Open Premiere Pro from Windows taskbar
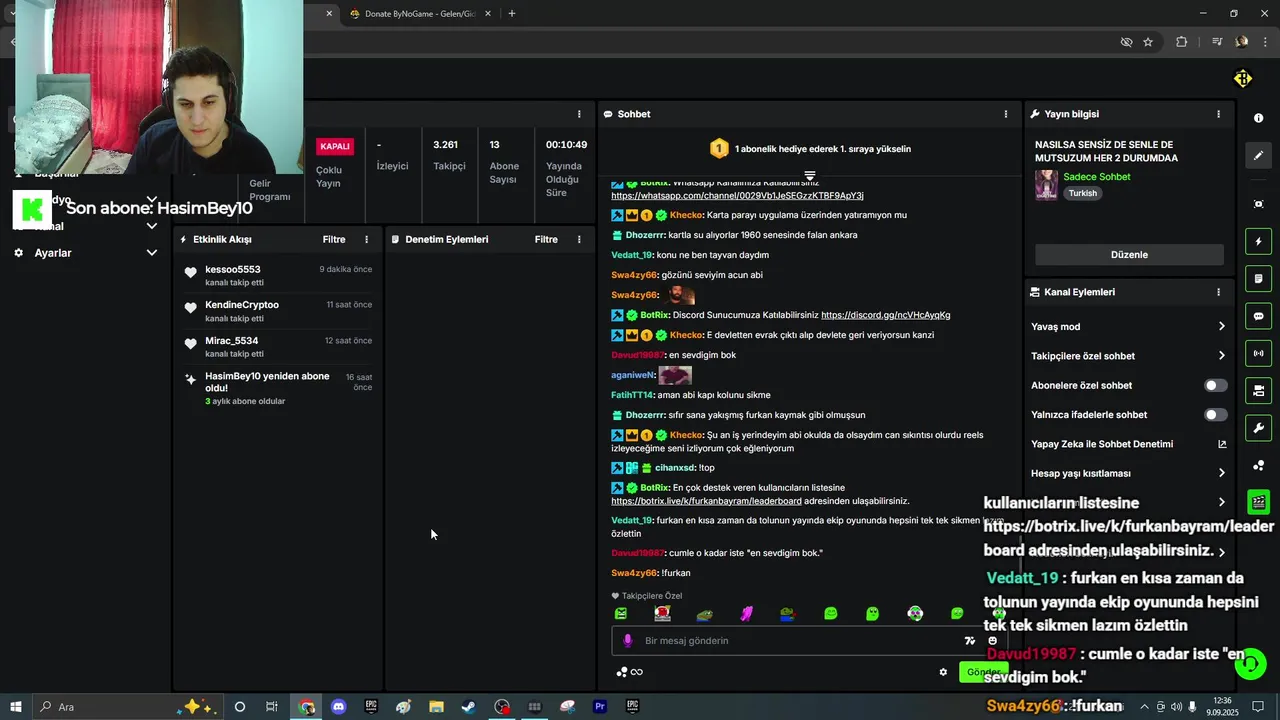Viewport: 1280px width, 720px height. pos(600,707)
